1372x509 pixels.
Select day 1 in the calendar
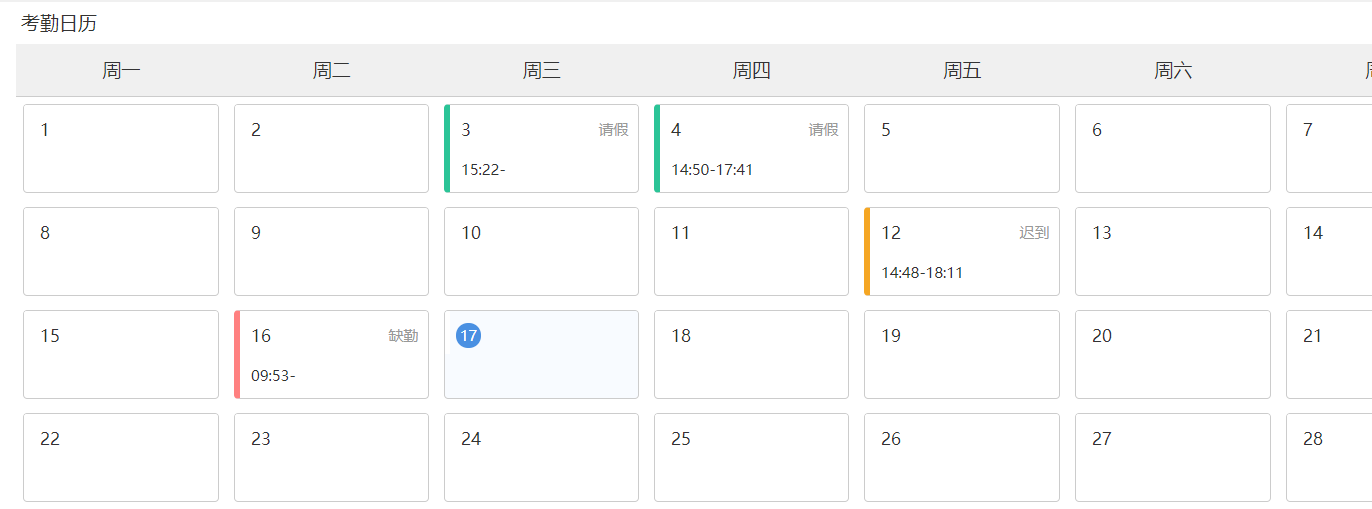(121, 148)
